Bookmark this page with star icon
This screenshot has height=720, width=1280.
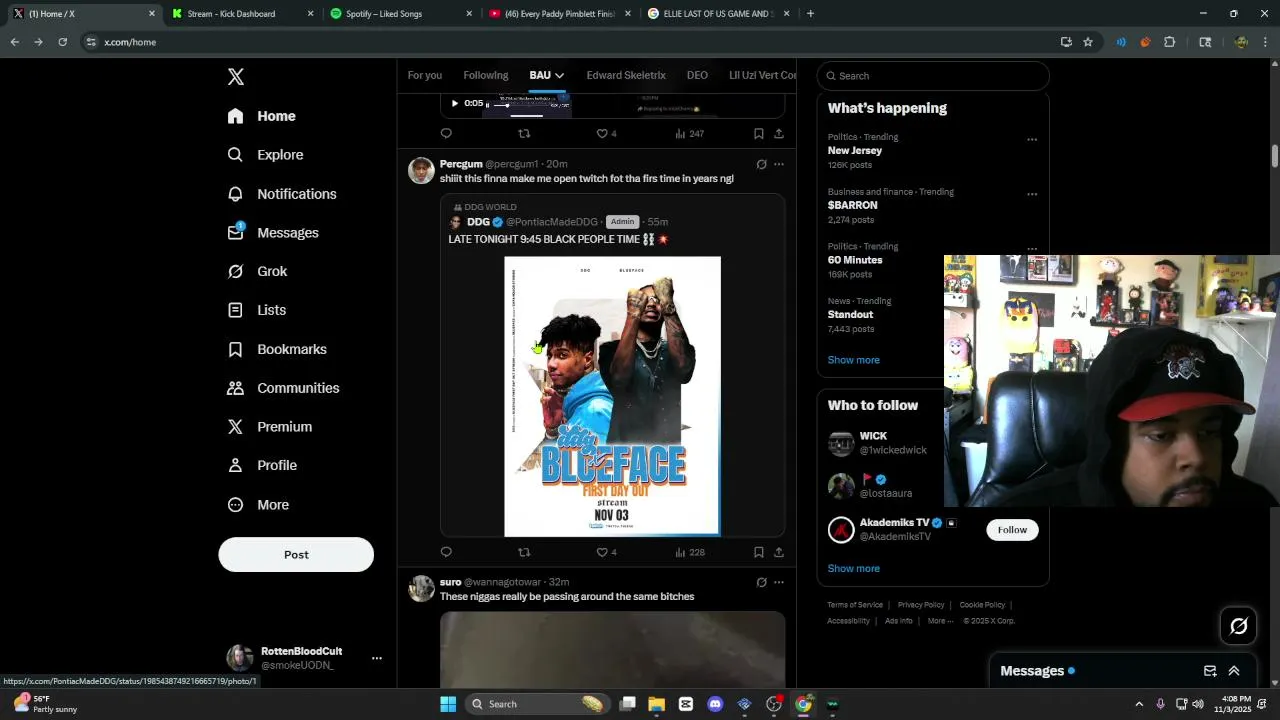pyautogui.click(x=1088, y=42)
